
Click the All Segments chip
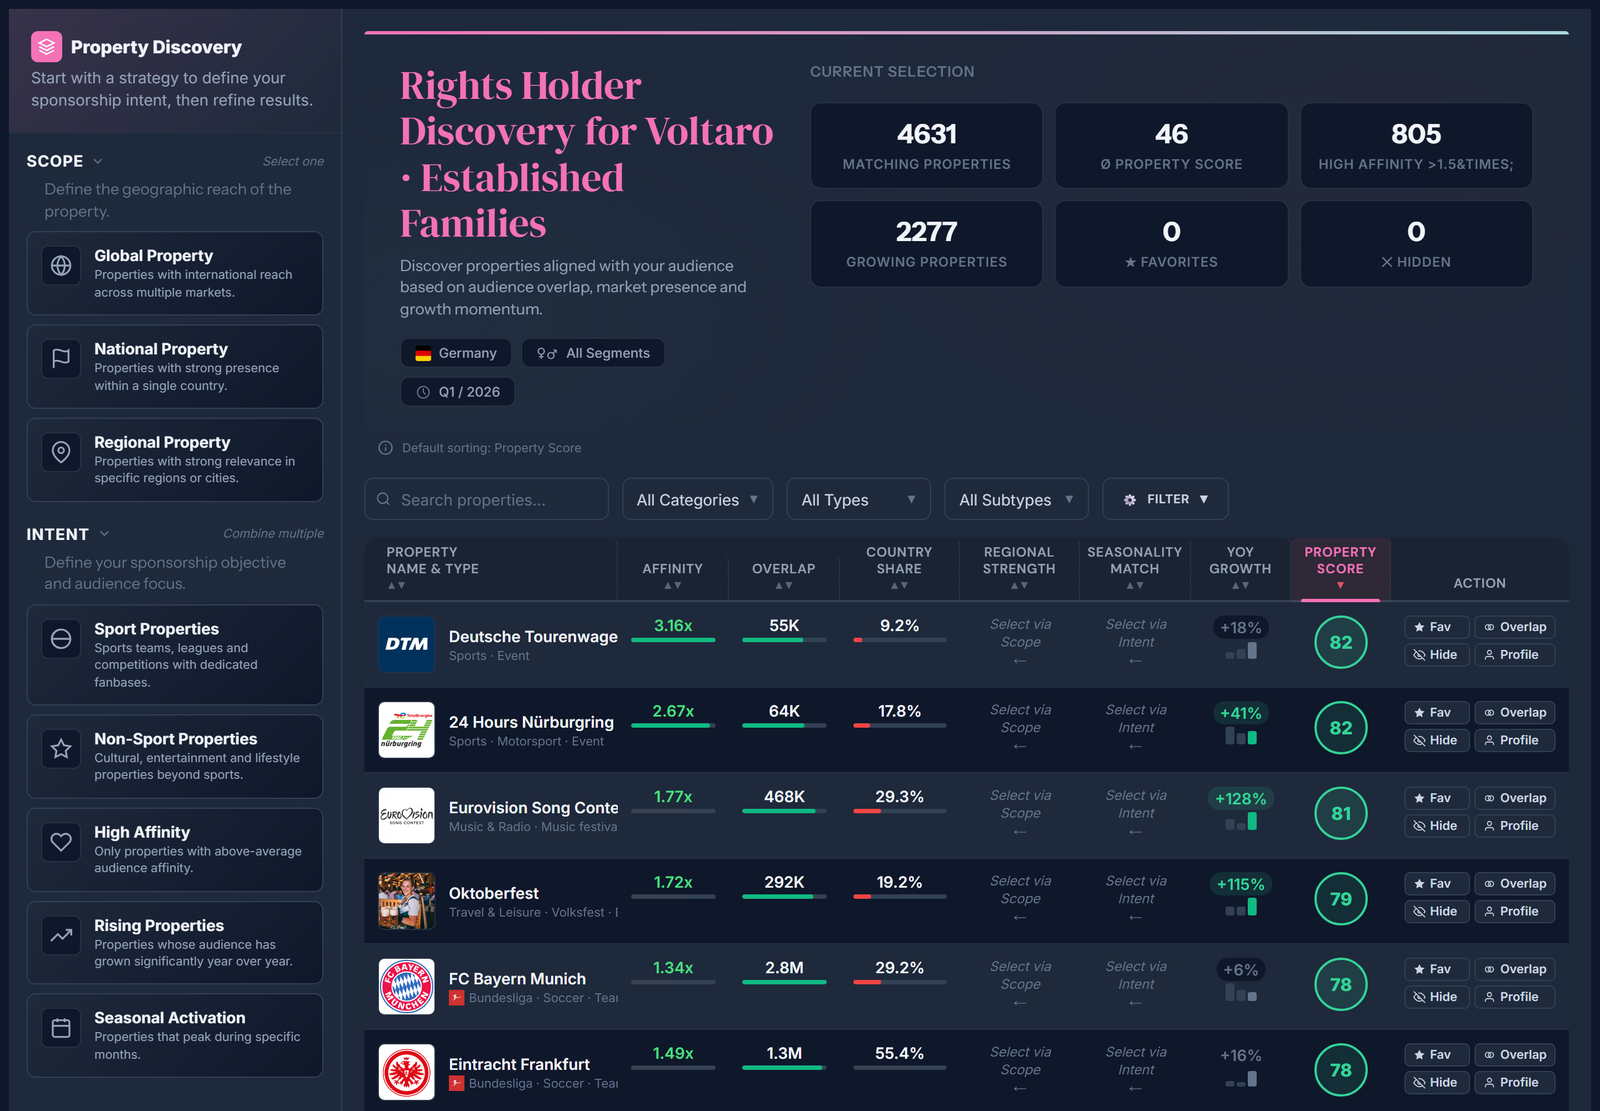coord(593,353)
